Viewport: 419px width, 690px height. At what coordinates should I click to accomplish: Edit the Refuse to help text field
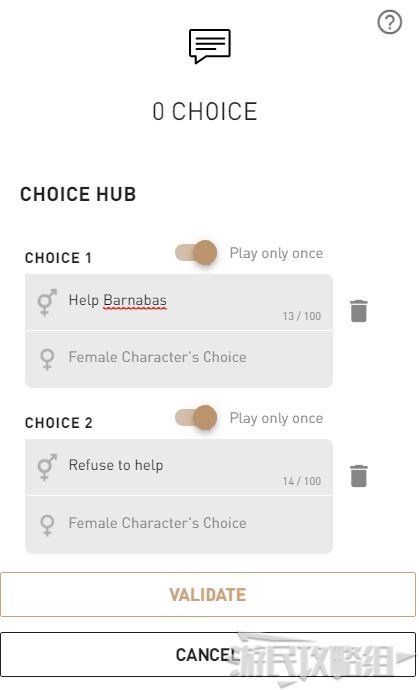point(179,467)
